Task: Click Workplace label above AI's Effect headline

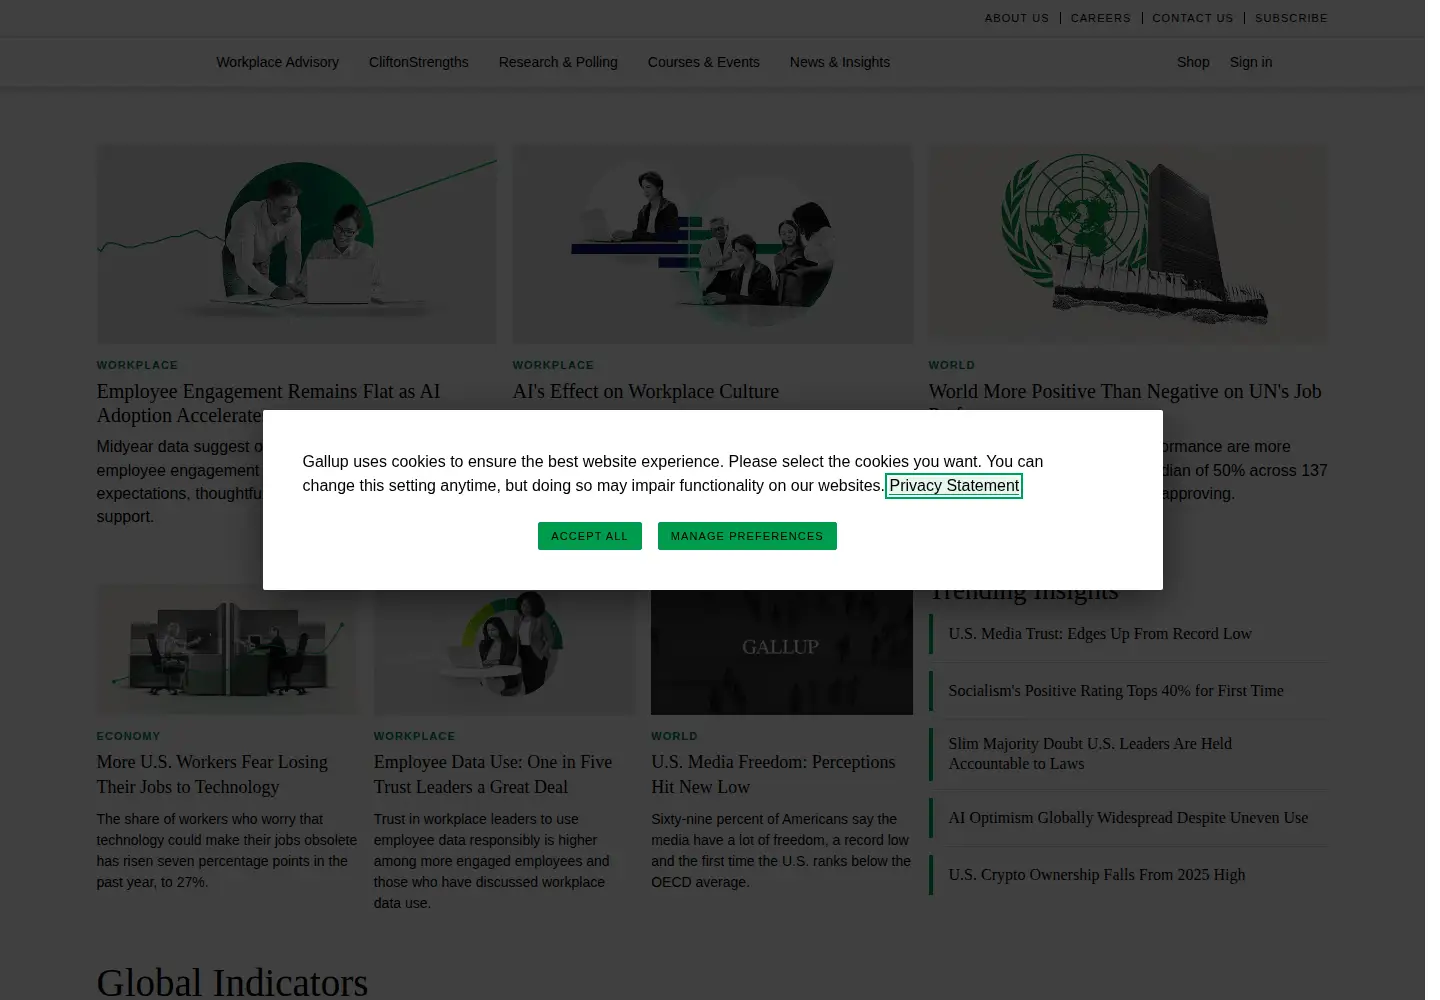Action: [x=553, y=365]
